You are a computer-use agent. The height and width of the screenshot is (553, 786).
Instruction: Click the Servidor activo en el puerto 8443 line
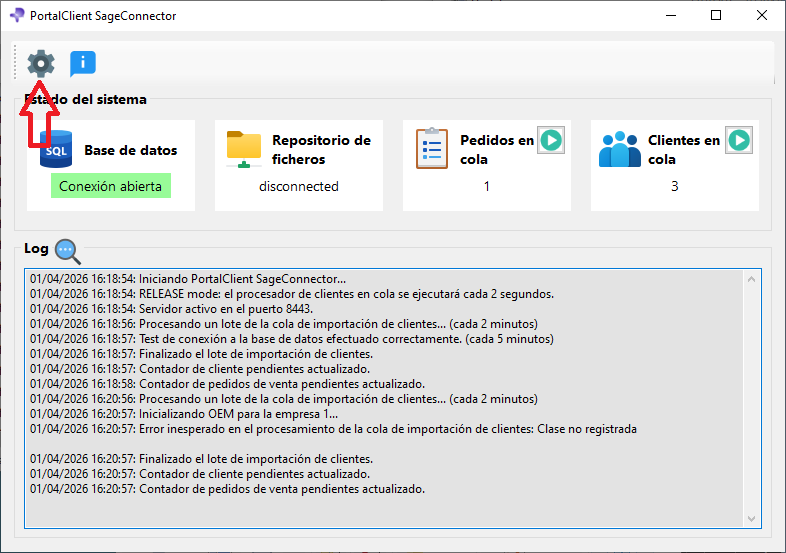[x=171, y=309]
